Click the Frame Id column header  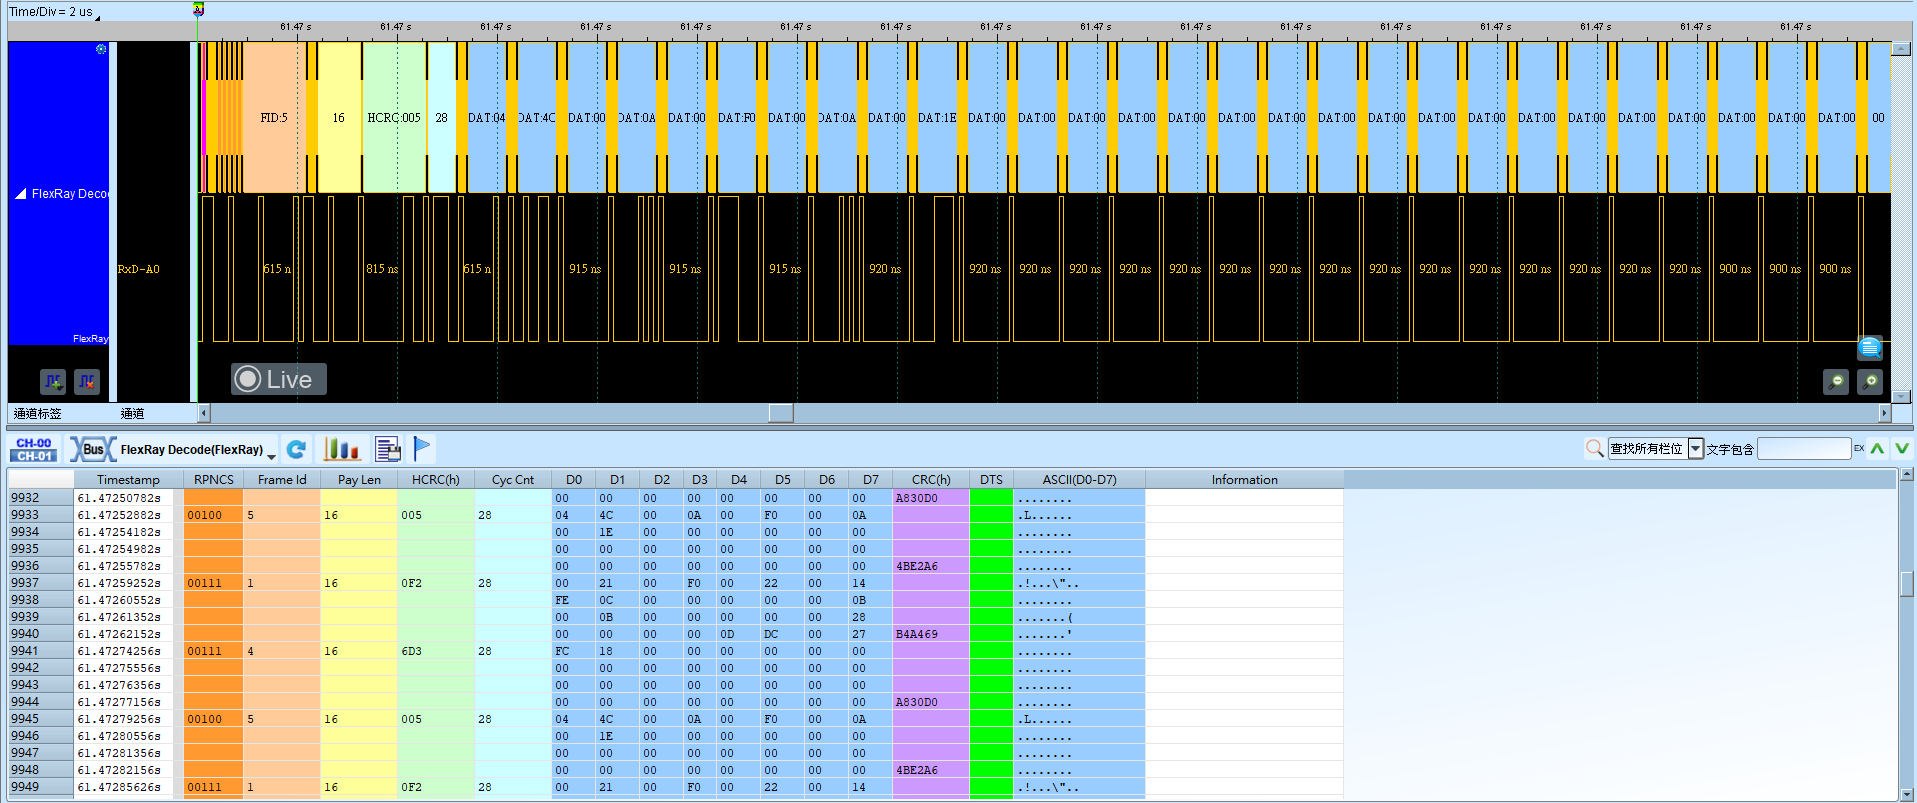click(x=282, y=480)
